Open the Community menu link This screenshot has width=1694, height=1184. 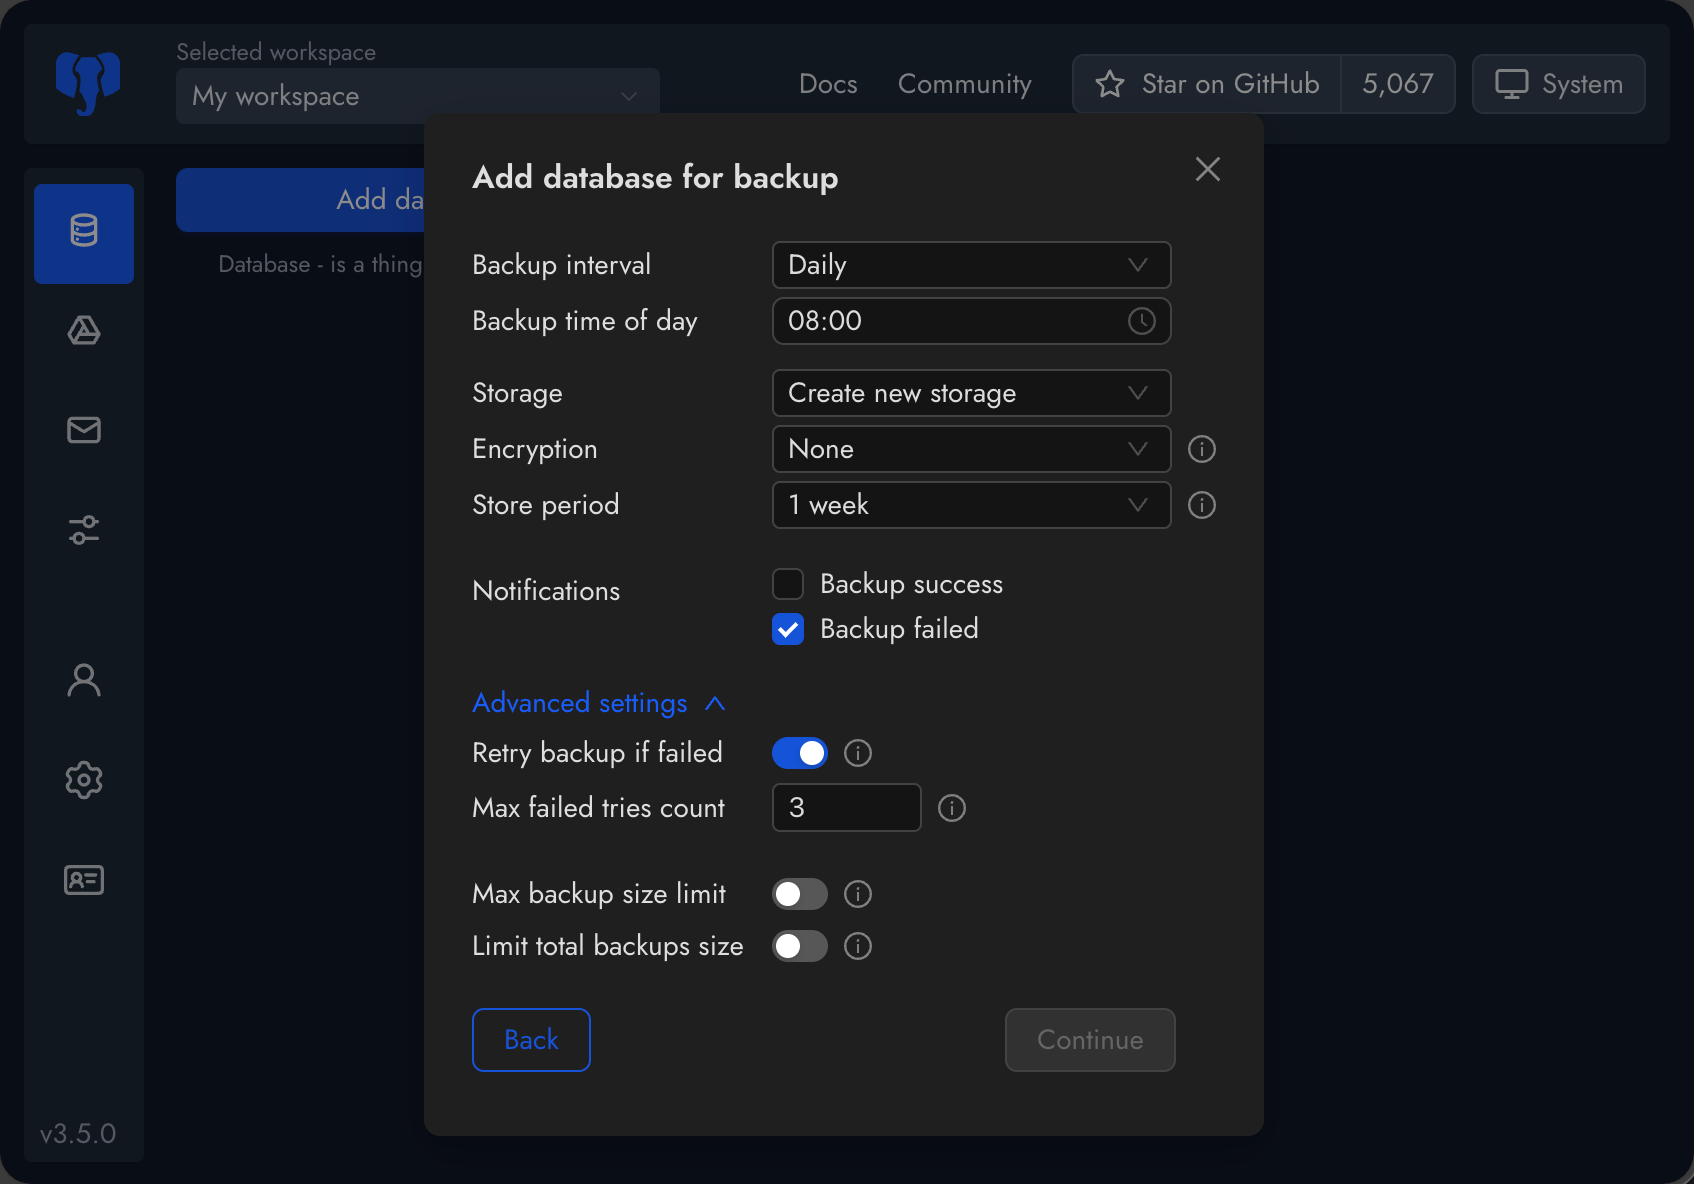[x=964, y=84]
